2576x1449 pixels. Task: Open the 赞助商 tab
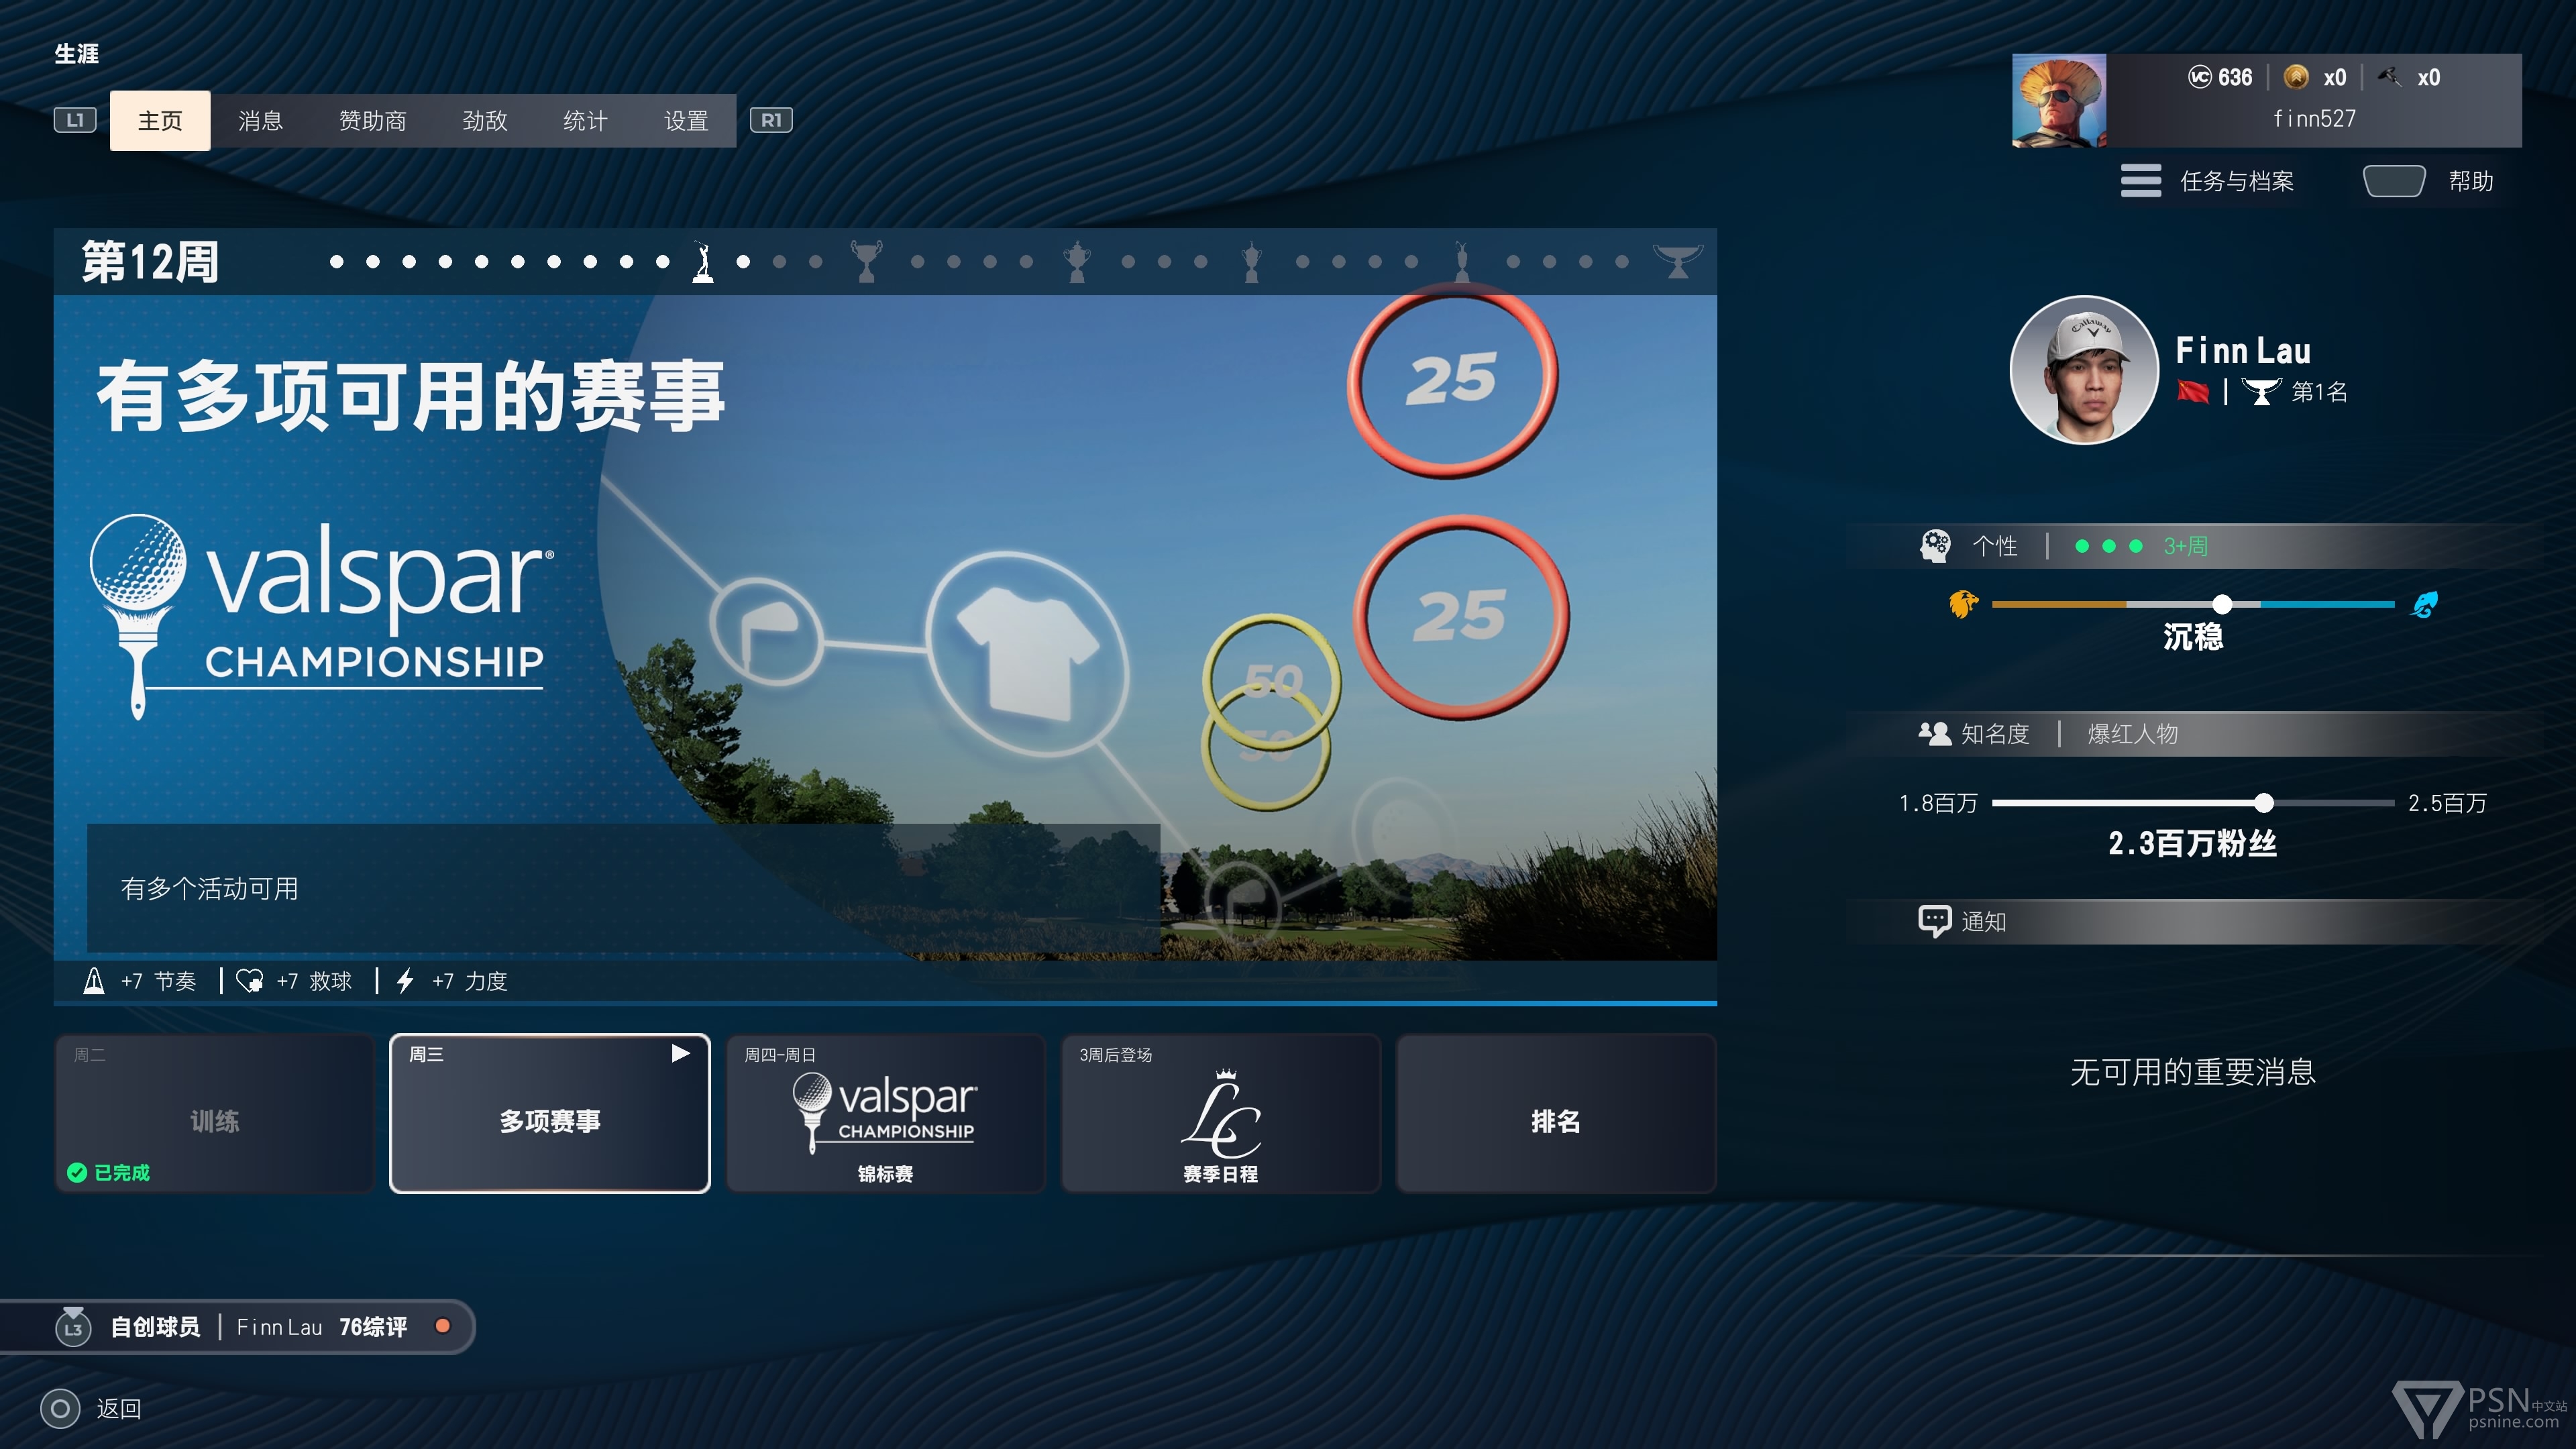tap(372, 121)
